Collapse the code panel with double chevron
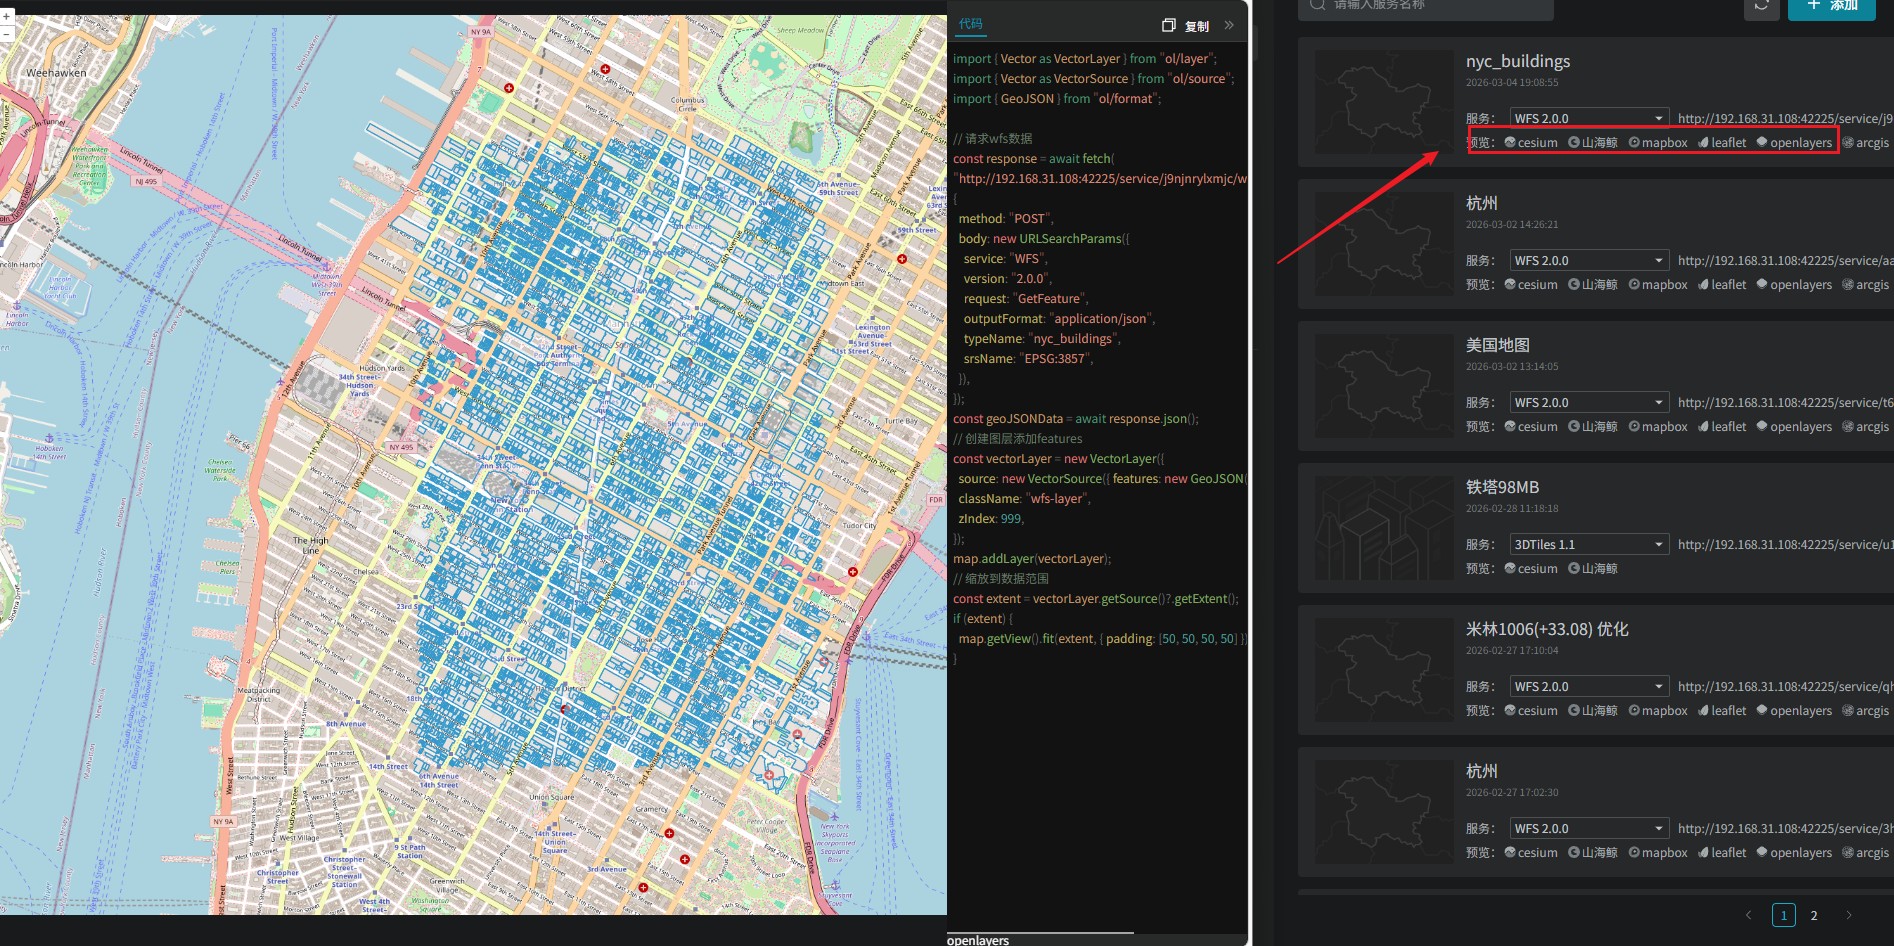The height and width of the screenshot is (946, 1894). click(1229, 25)
